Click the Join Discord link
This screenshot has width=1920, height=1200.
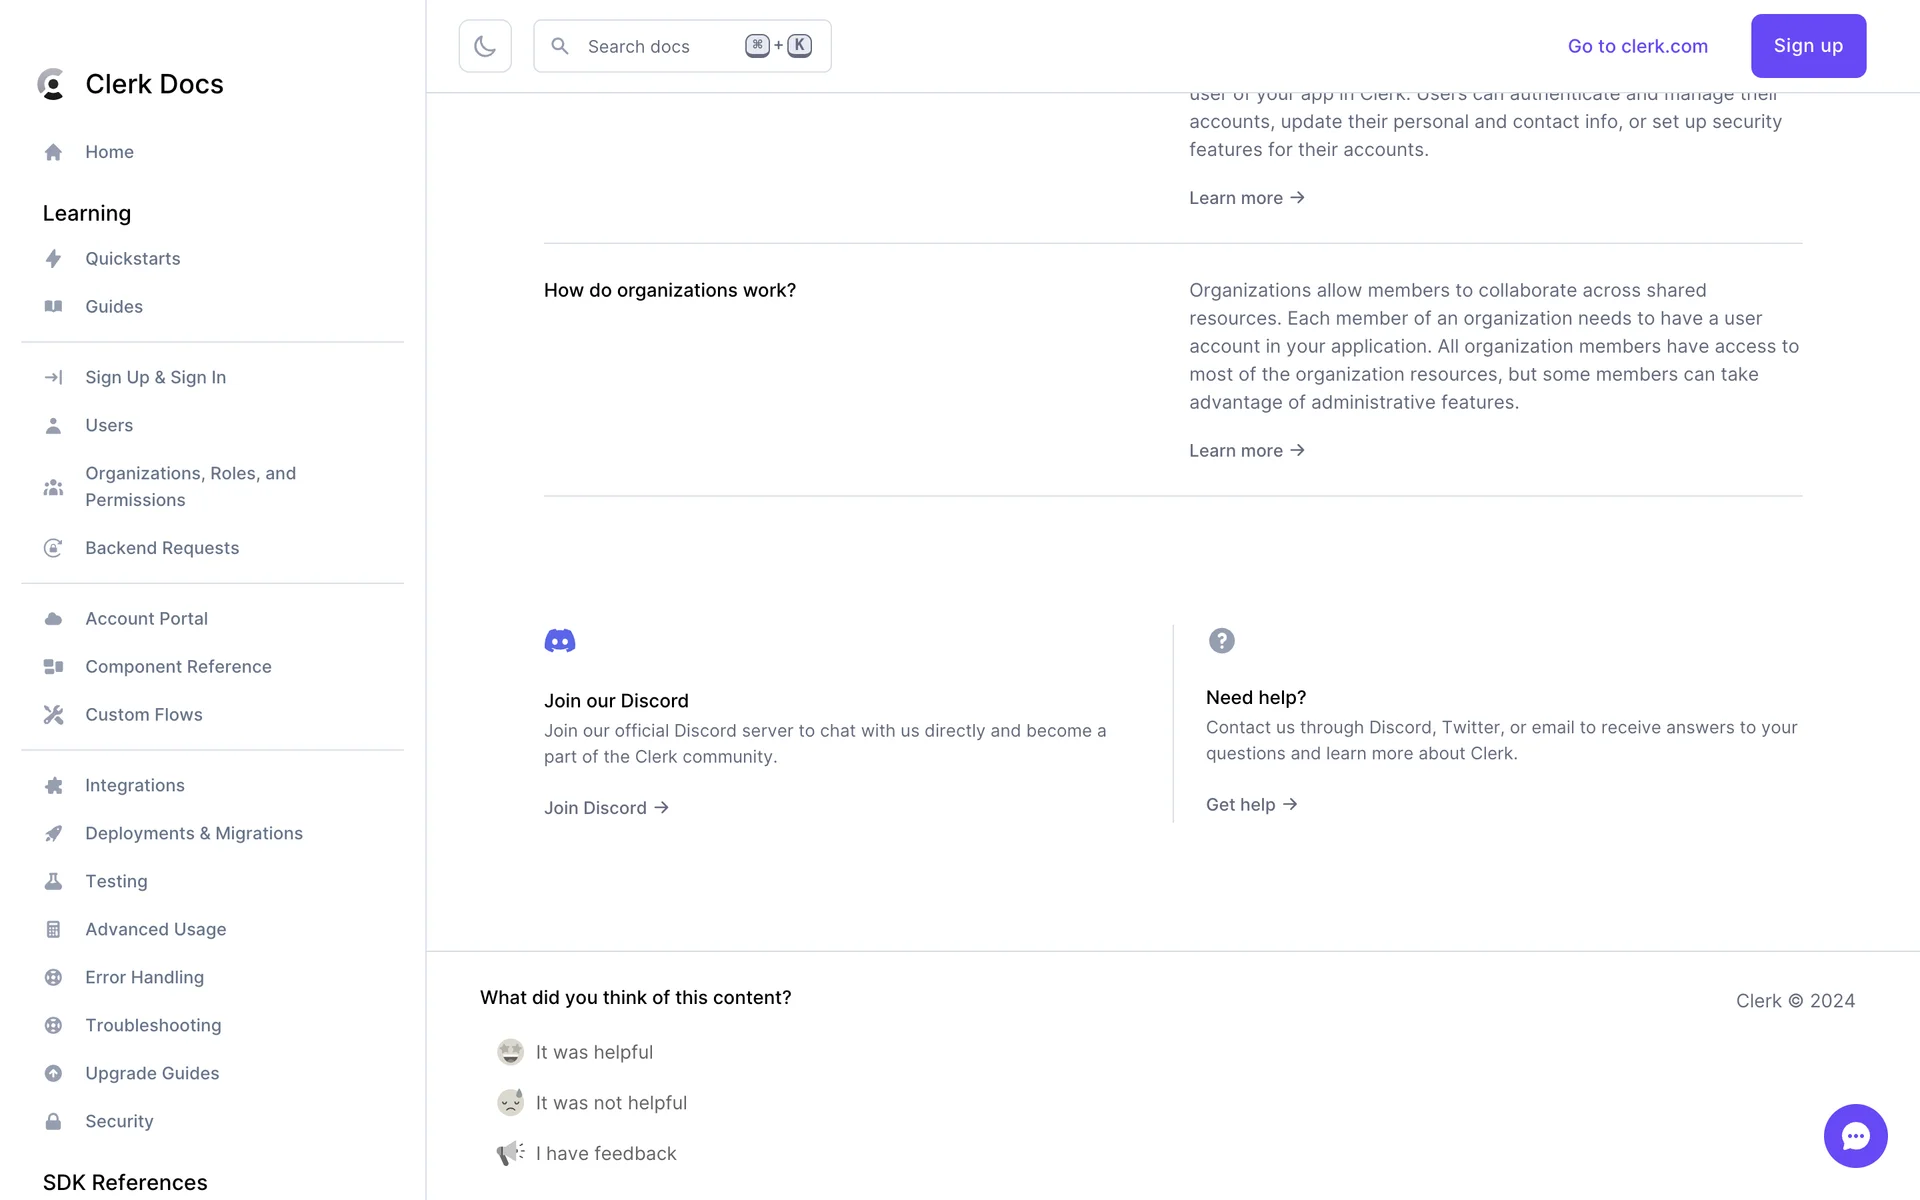point(606,808)
